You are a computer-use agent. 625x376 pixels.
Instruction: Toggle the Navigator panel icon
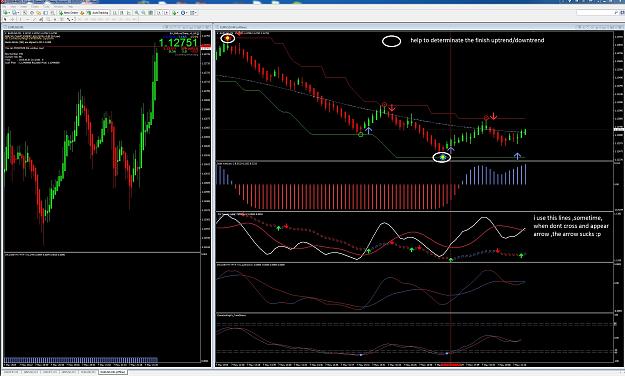click(x=39, y=13)
